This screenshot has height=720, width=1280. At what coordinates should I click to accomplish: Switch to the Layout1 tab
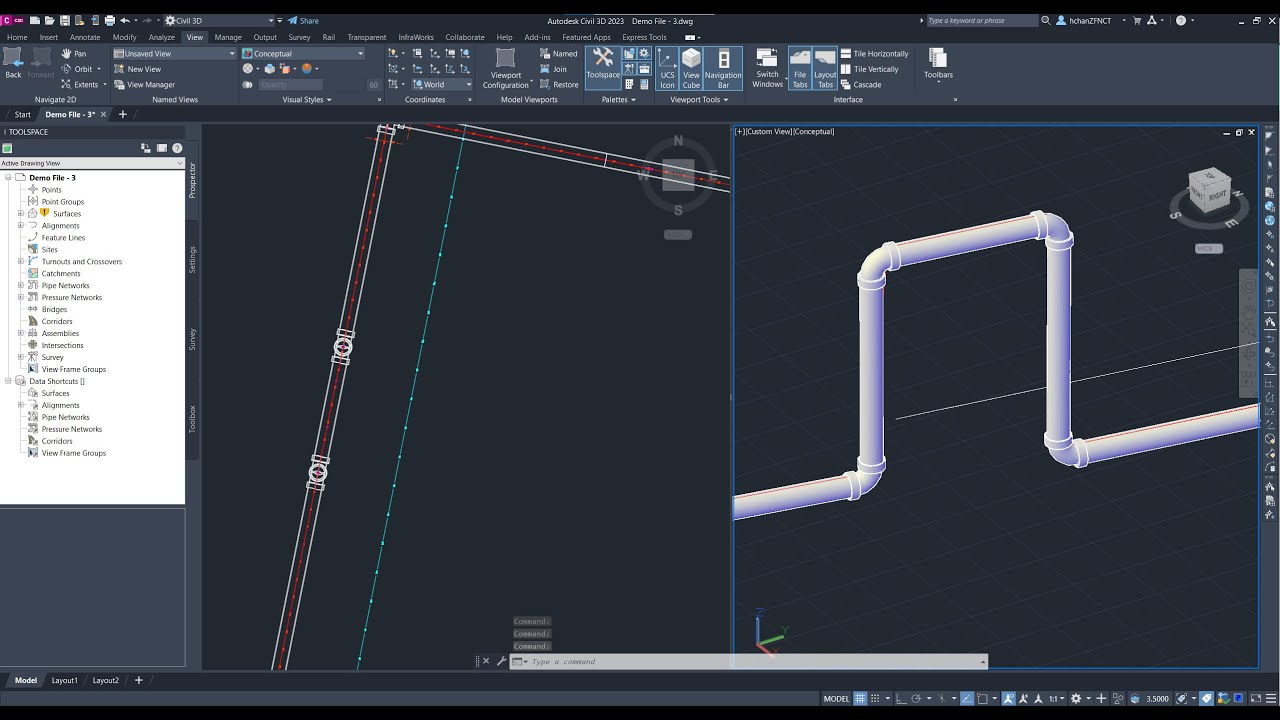click(x=64, y=681)
